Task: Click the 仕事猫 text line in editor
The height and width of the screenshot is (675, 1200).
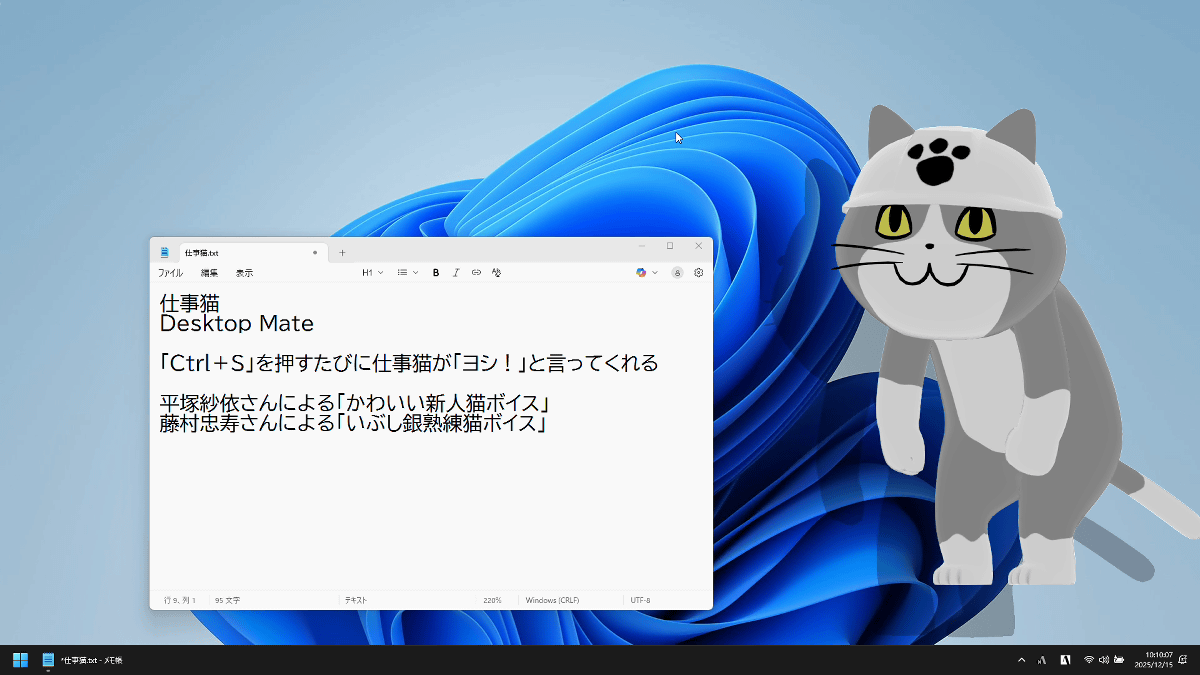Action: click(189, 302)
